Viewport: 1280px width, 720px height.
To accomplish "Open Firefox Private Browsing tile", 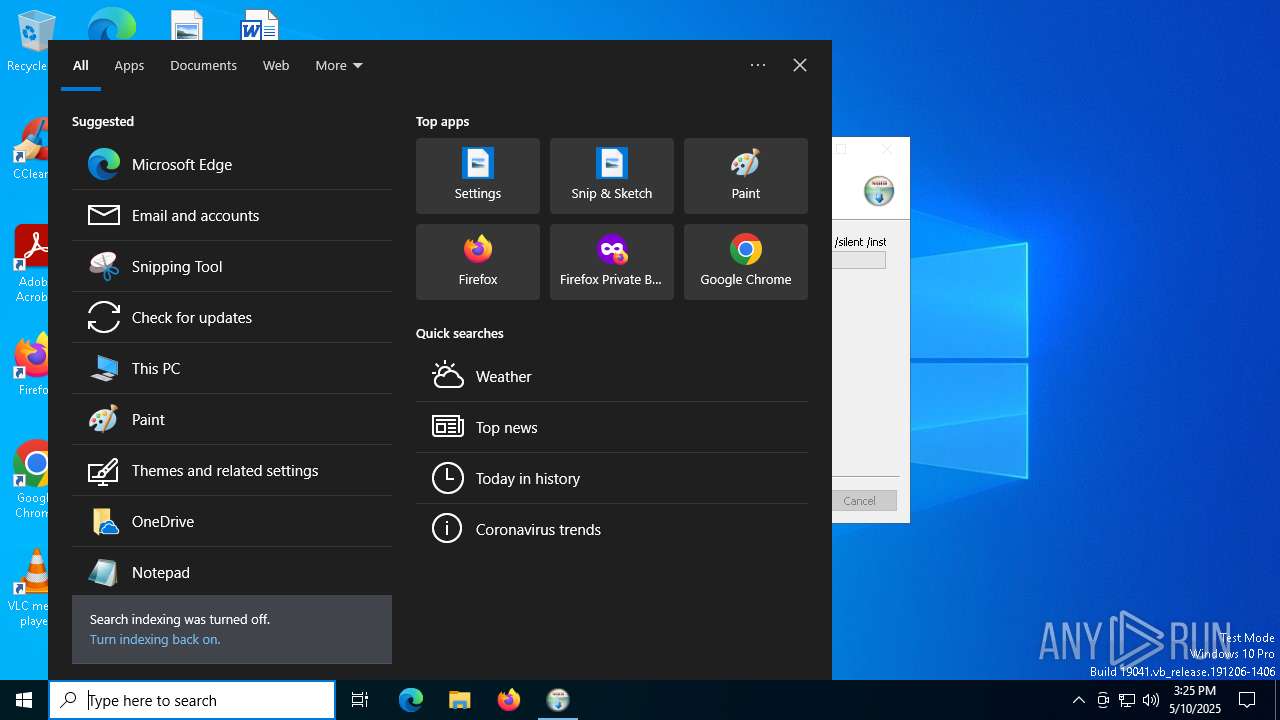I will click(612, 262).
